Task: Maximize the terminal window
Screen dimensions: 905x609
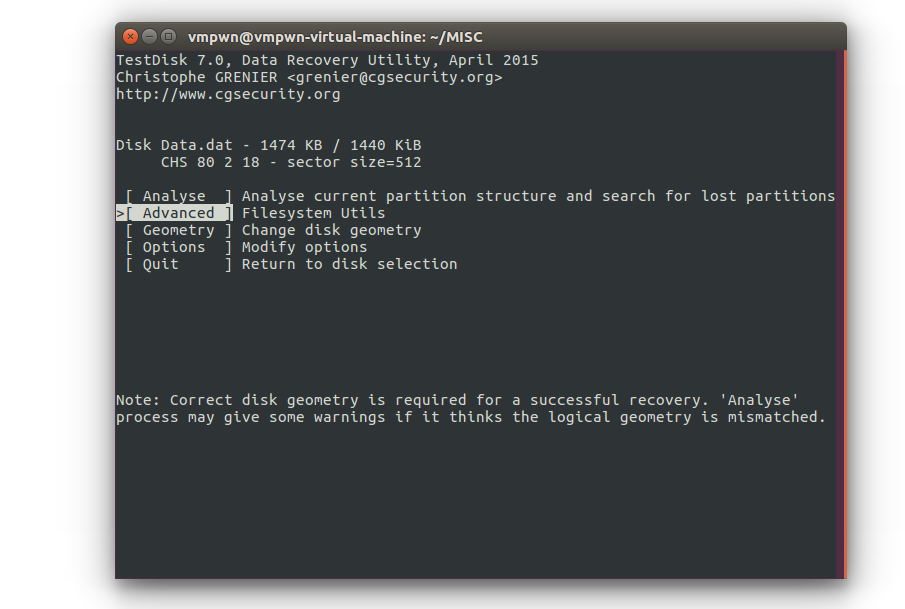Action: (x=169, y=37)
